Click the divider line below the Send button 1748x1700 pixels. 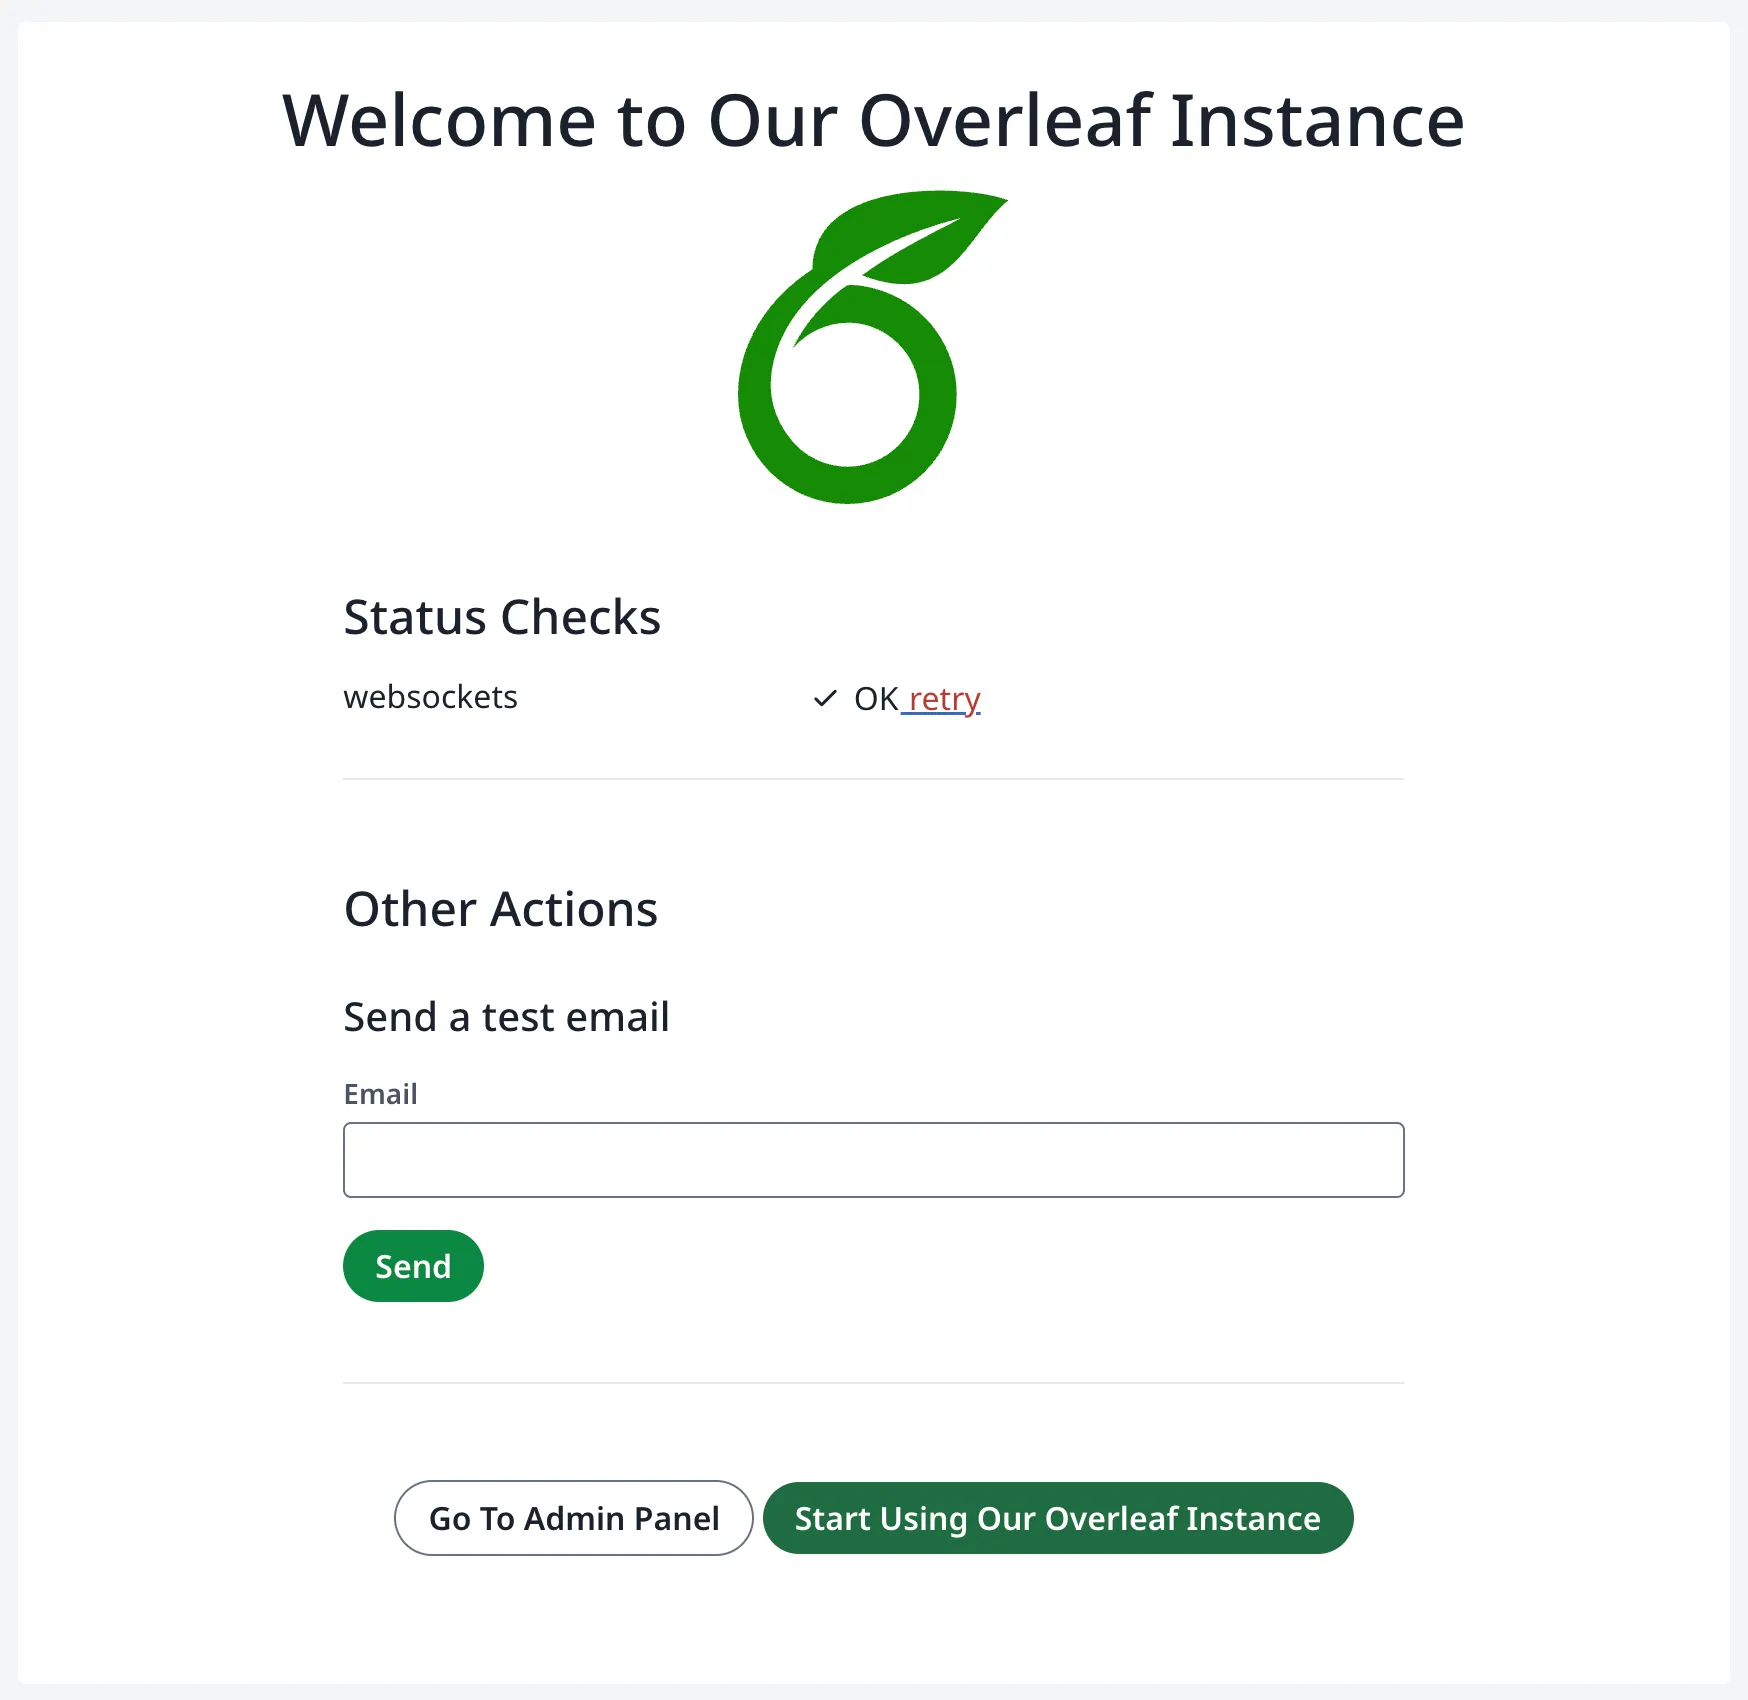click(873, 1383)
